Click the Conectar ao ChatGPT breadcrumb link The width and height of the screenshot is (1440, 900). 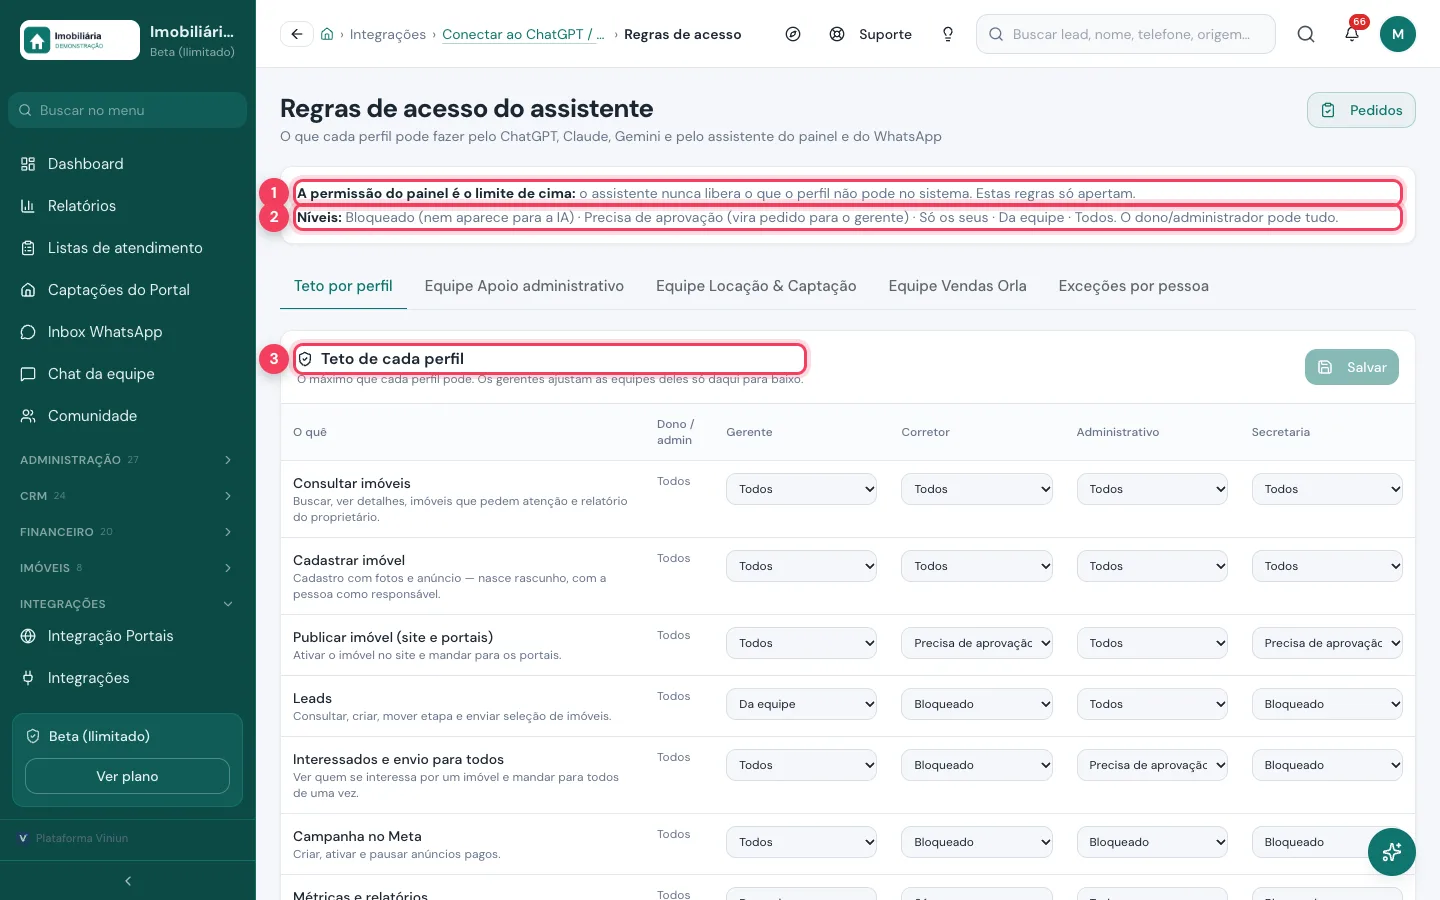click(x=523, y=34)
